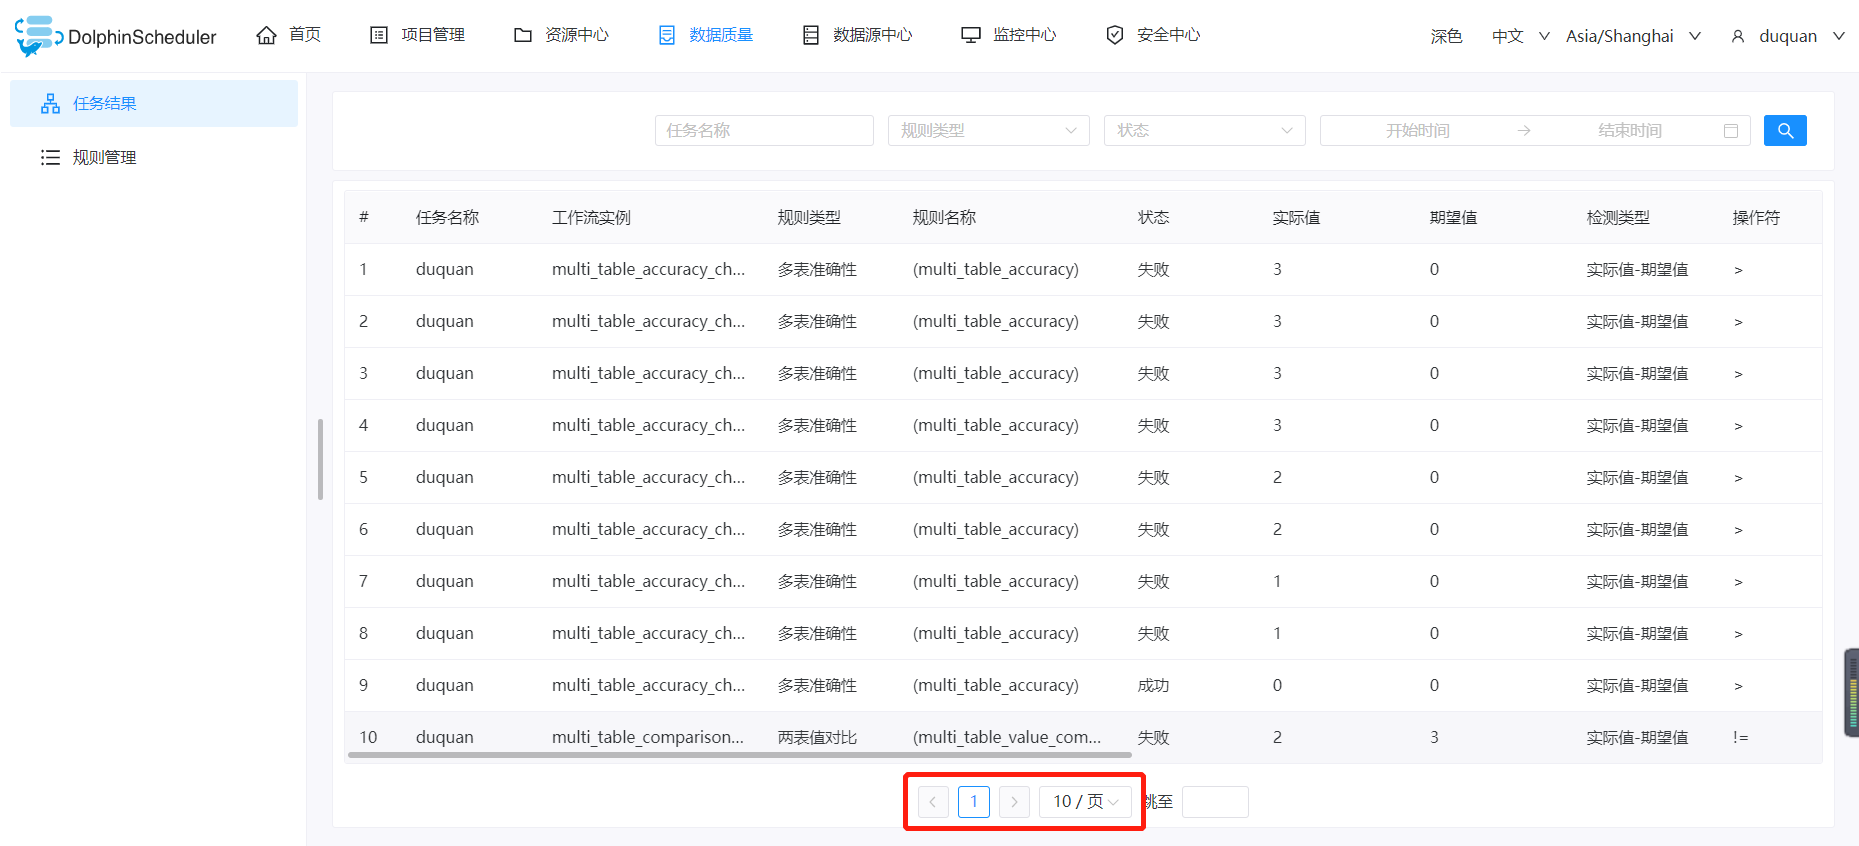Go to next page arrow
This screenshot has height=846, width=1859.
(x=1014, y=802)
